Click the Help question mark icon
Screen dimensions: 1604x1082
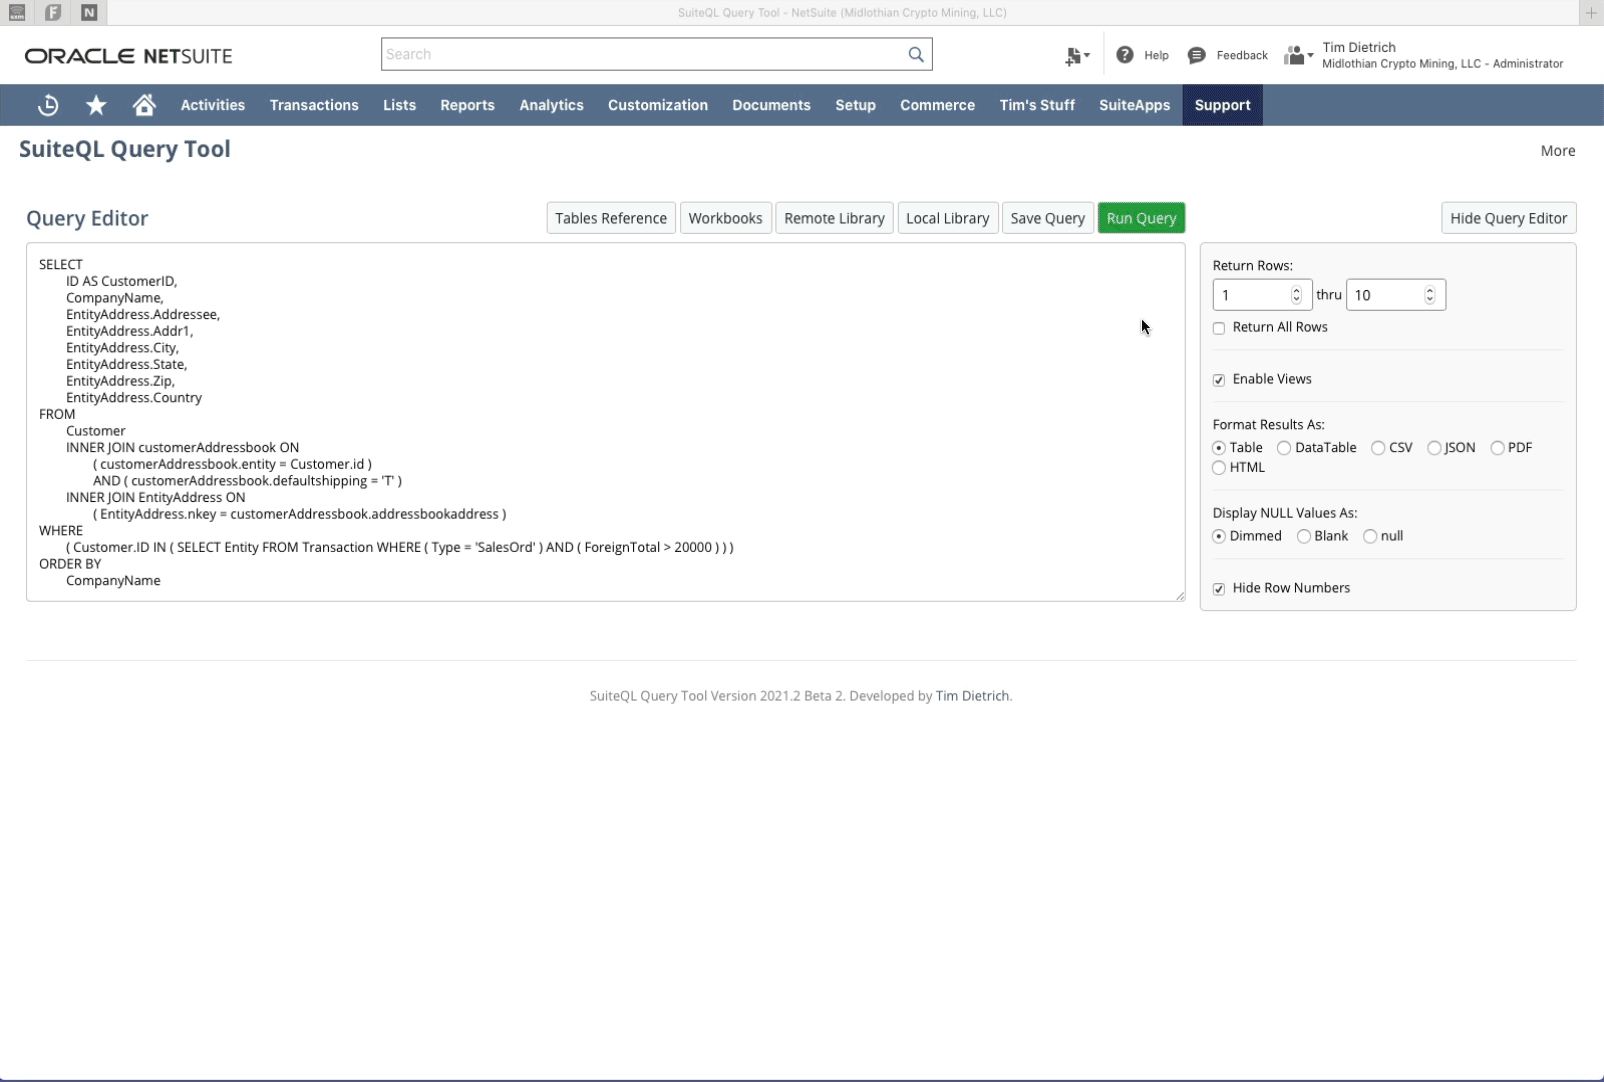coord(1125,55)
